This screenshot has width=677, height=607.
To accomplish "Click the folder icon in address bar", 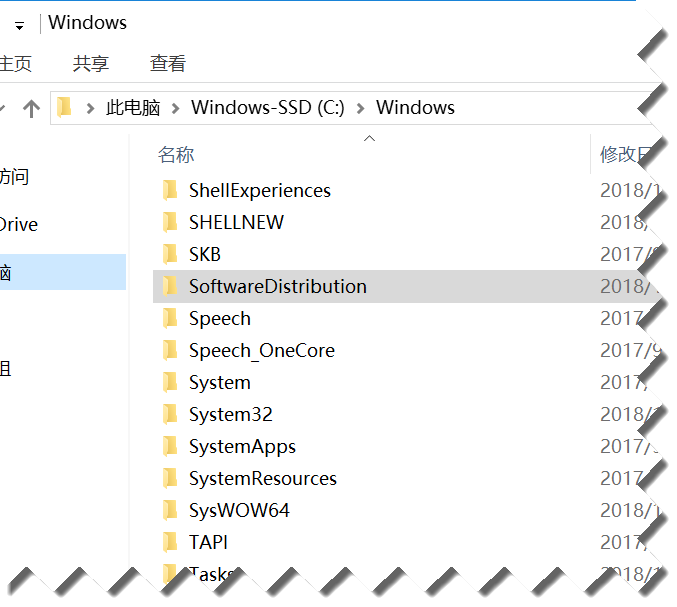I will pos(64,107).
